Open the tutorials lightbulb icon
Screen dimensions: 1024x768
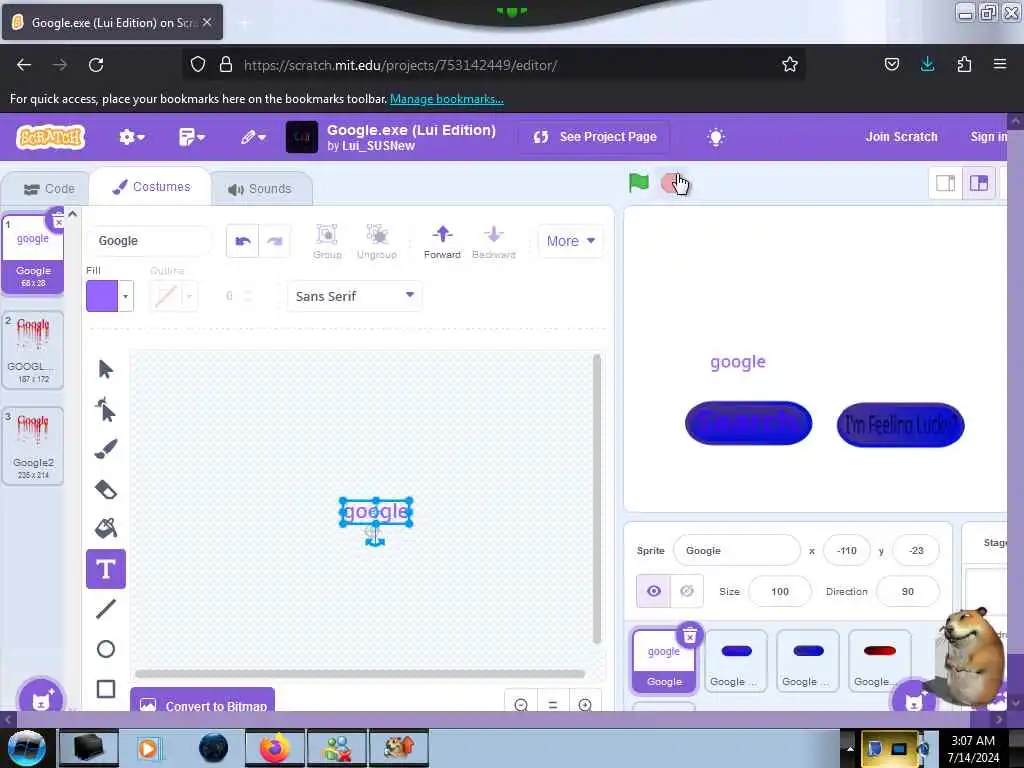point(716,137)
